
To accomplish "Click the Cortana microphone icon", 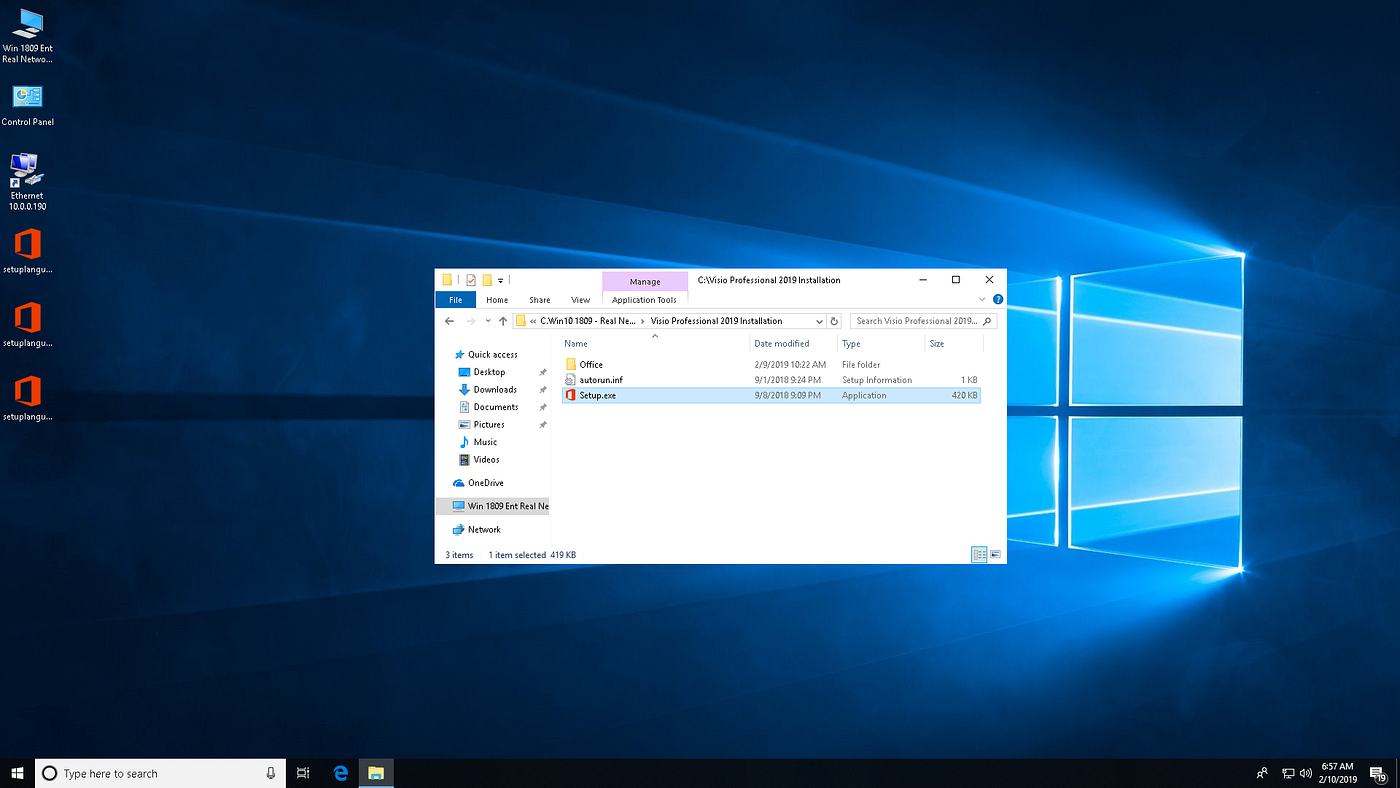I will [271, 773].
